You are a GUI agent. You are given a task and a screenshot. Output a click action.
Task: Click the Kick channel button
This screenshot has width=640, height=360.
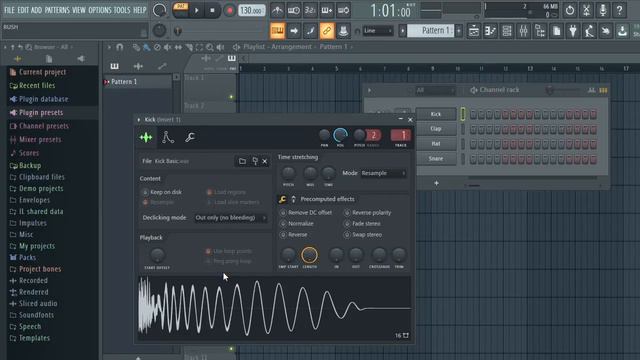436,114
